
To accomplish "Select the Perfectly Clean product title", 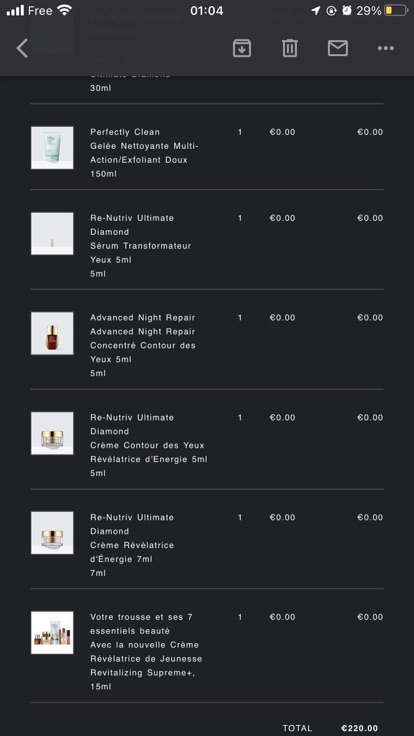I will pyautogui.click(x=125, y=132).
